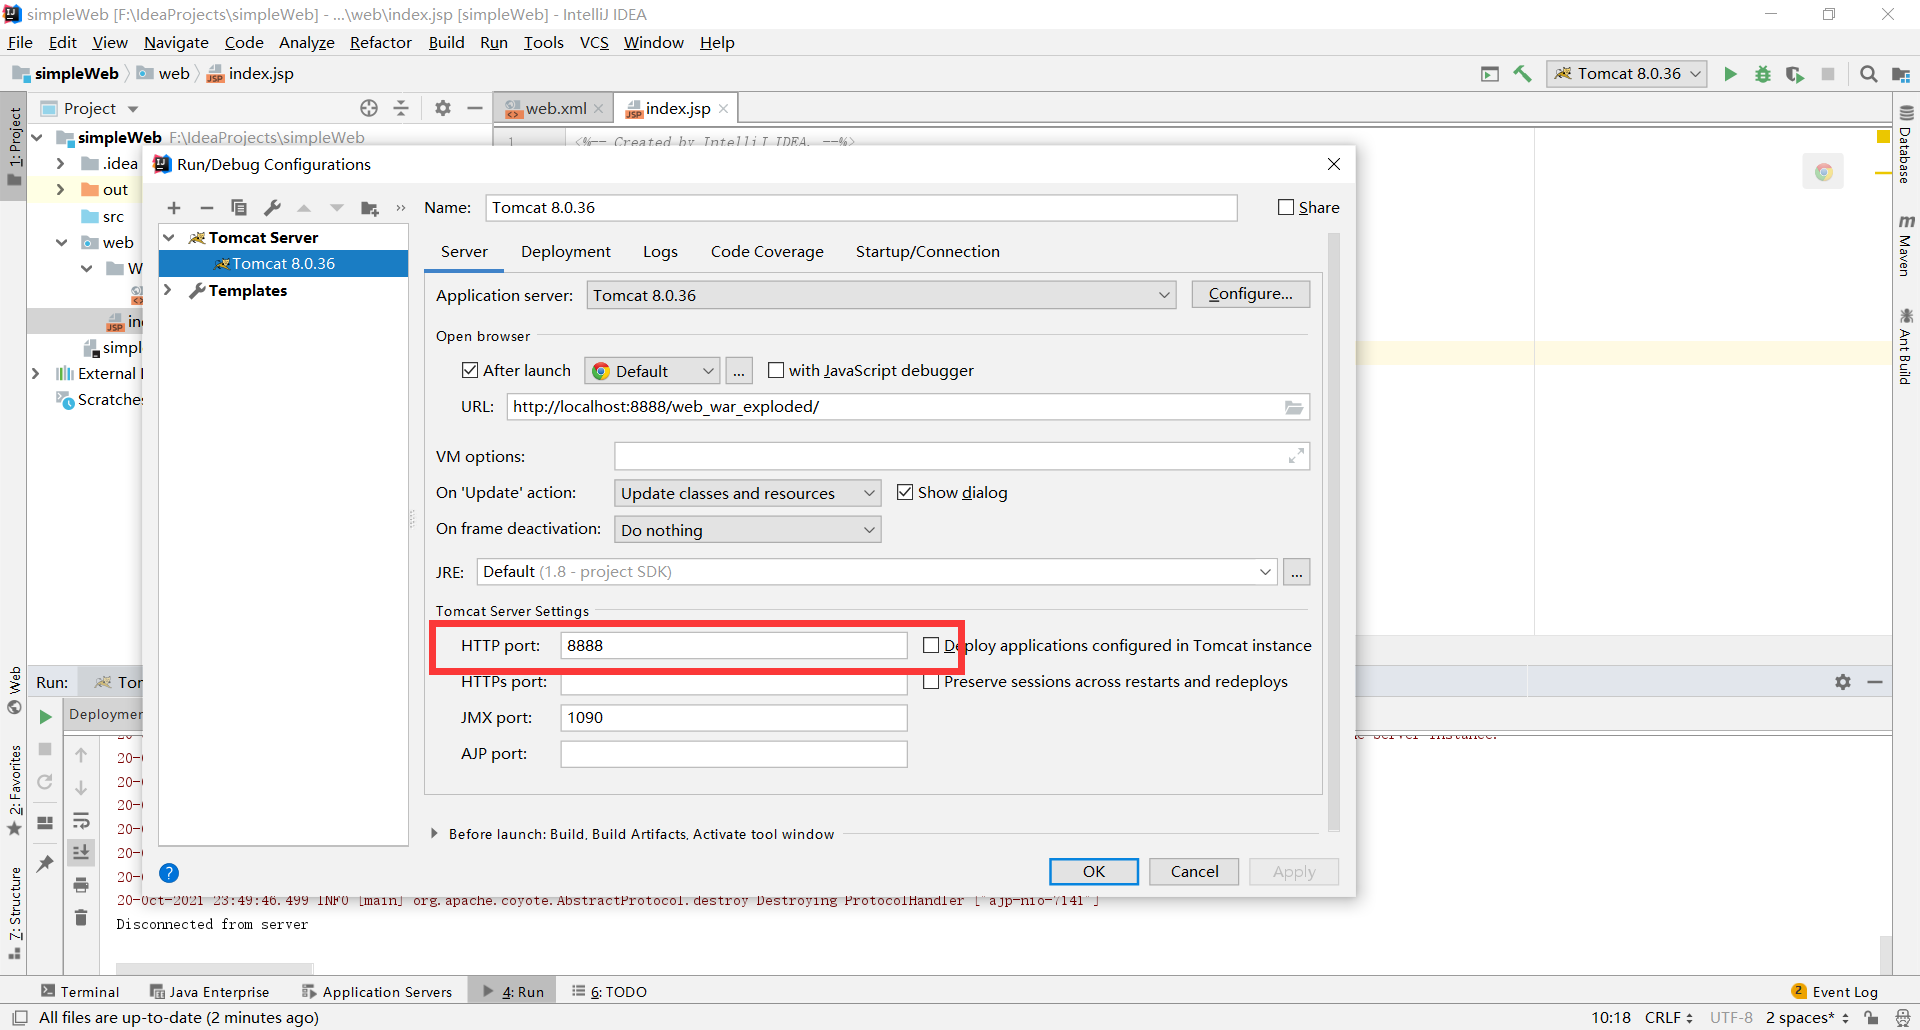Browse for the startup URL folder icon

(1294, 407)
